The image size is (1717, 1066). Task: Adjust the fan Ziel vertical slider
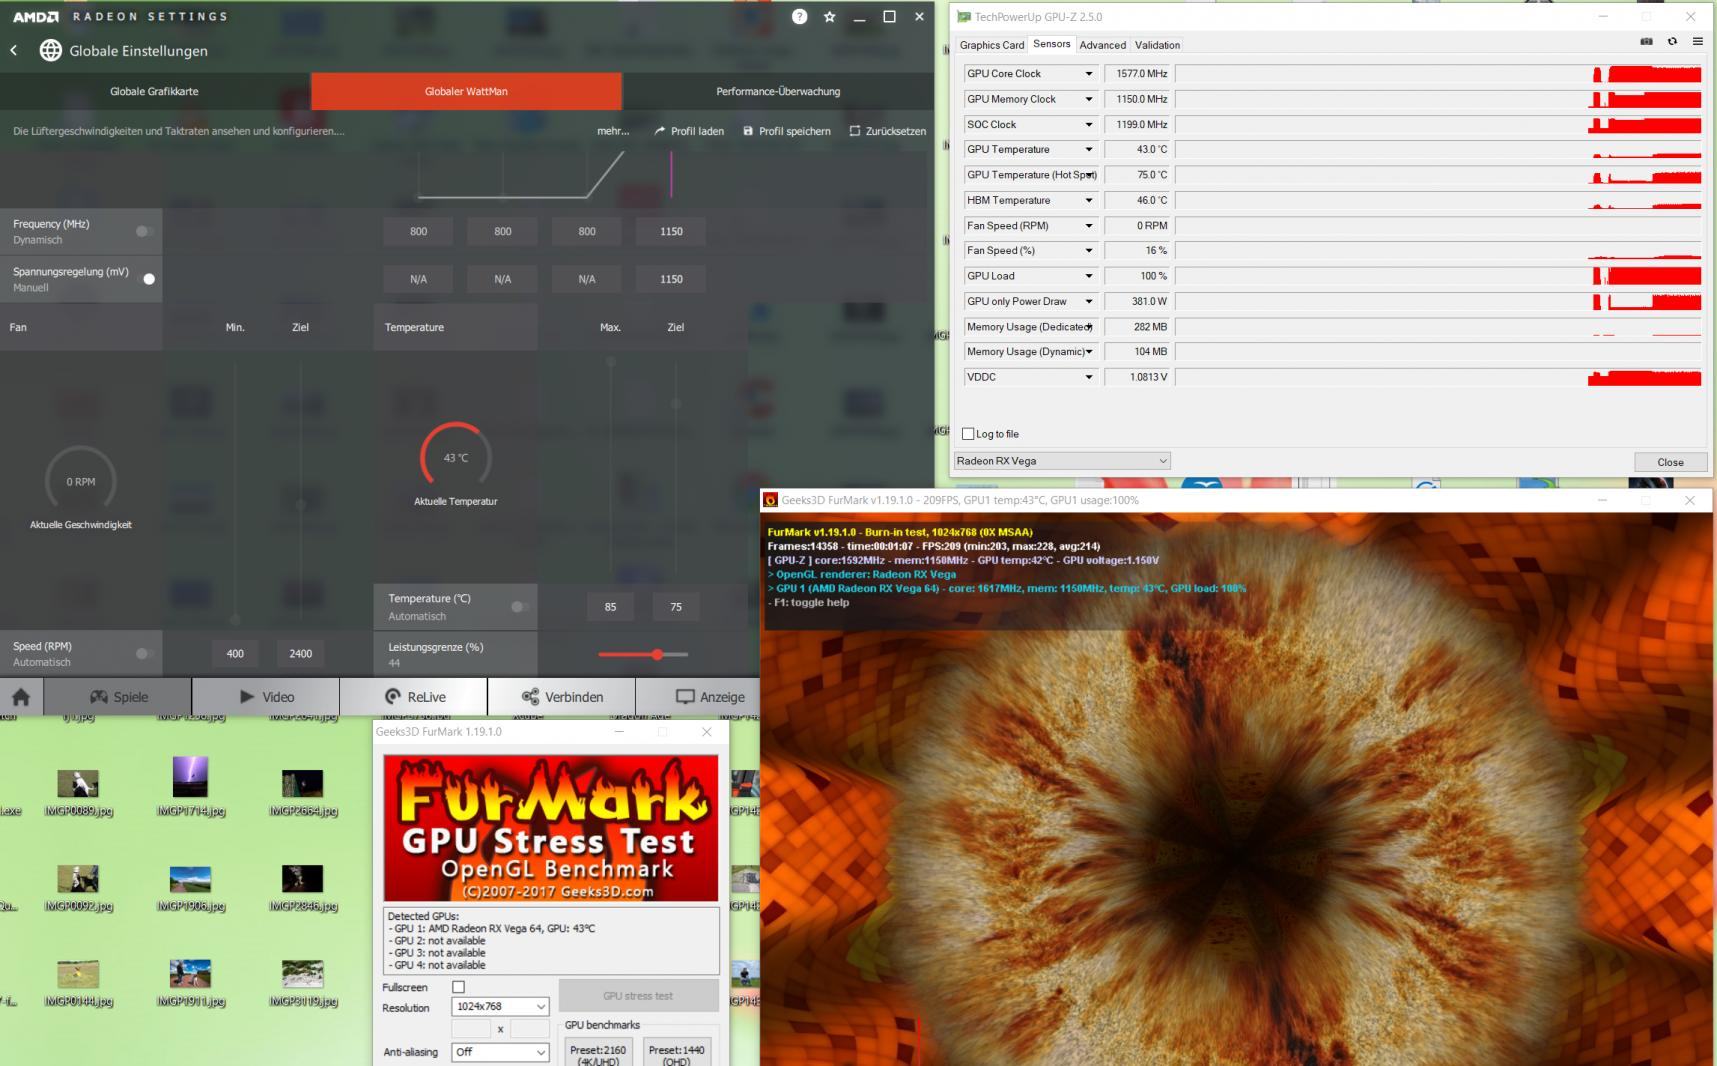point(301,490)
